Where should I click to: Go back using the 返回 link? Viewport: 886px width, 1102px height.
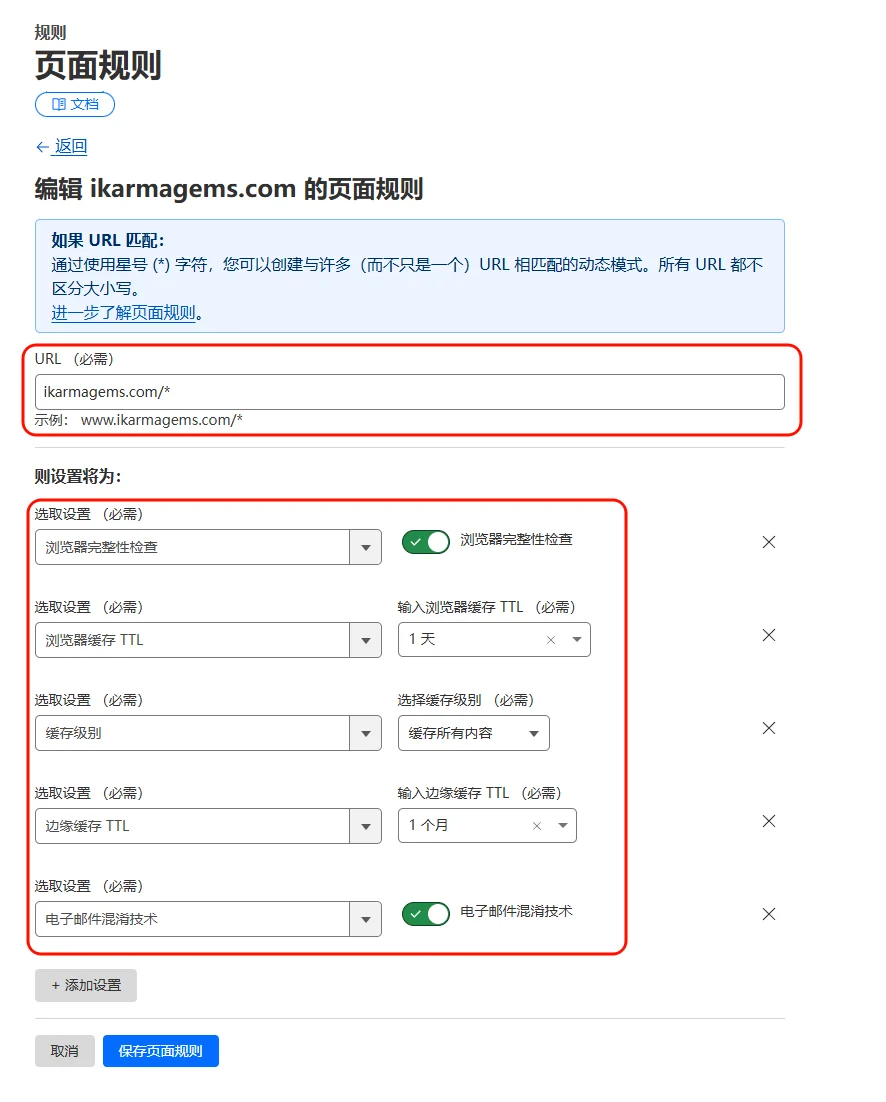click(62, 146)
